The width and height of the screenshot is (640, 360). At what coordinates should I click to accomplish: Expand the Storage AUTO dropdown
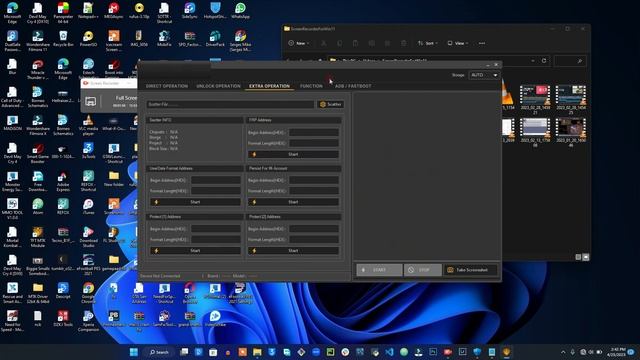(x=484, y=75)
